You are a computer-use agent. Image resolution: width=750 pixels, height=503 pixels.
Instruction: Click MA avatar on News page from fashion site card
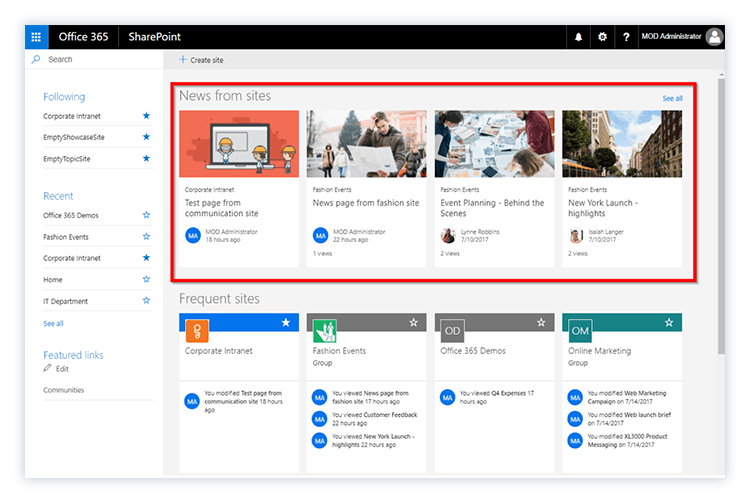[320, 235]
